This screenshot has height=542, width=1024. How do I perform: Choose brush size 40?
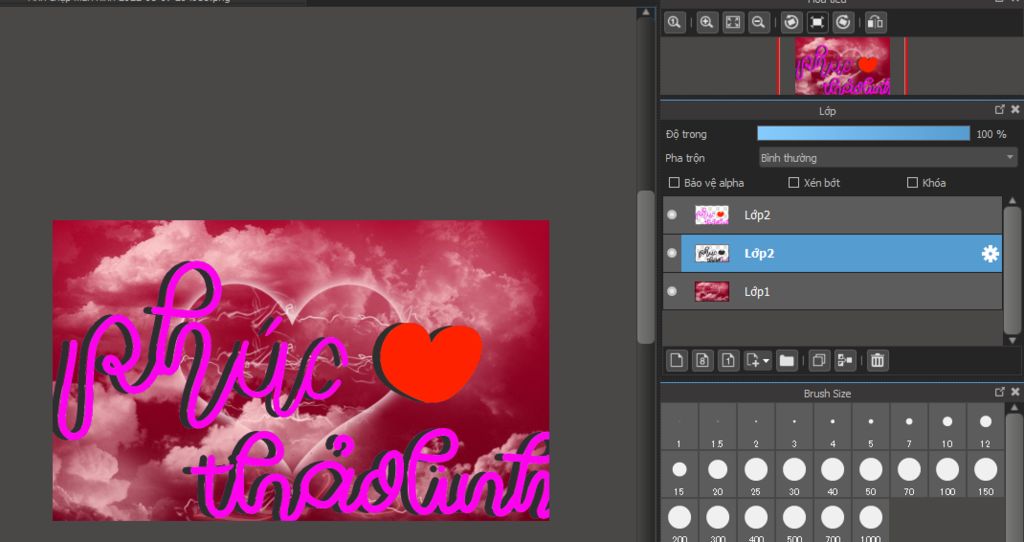833,475
